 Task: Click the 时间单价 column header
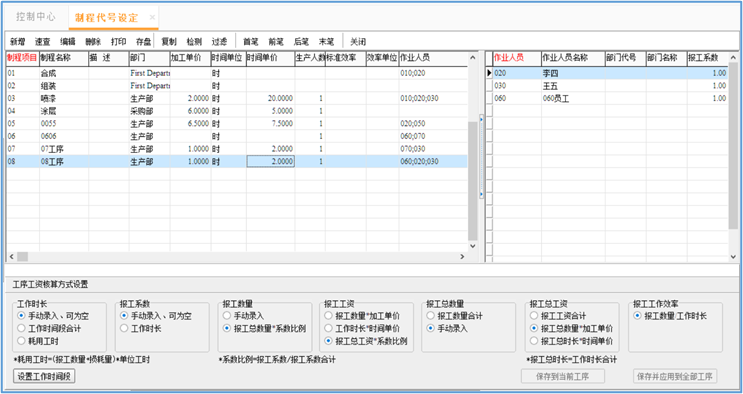click(x=270, y=58)
